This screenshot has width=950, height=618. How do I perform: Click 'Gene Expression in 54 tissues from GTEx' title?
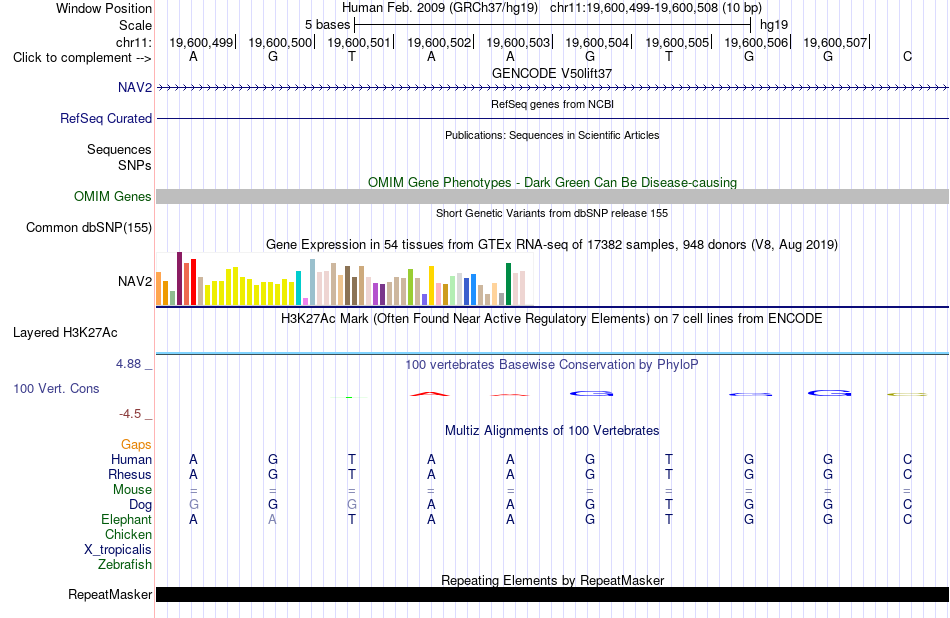[552, 245]
